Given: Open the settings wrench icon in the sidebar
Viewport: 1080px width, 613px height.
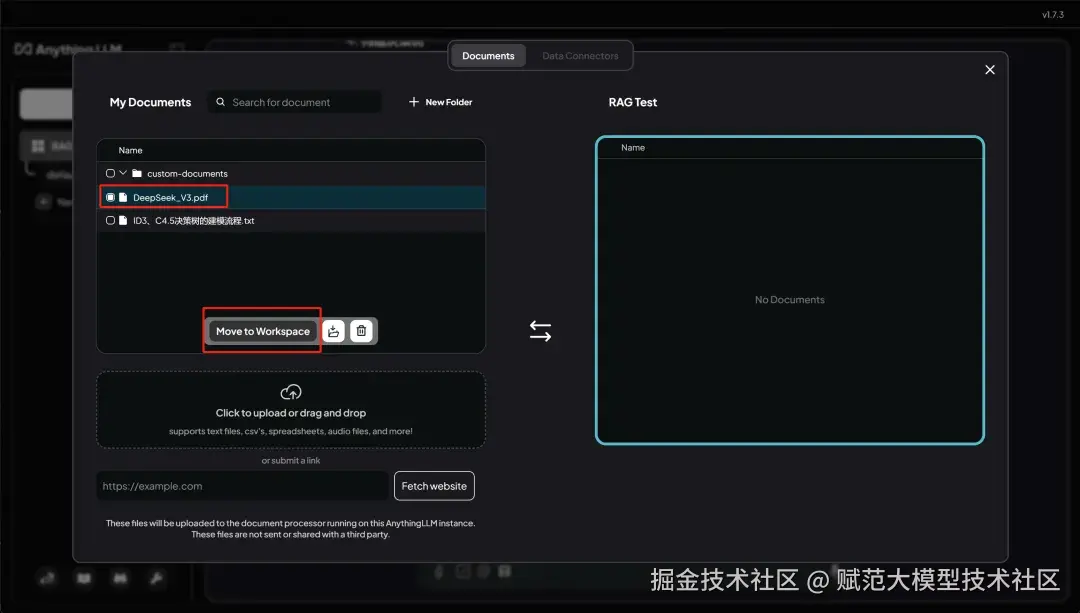Looking at the screenshot, I should (x=156, y=579).
